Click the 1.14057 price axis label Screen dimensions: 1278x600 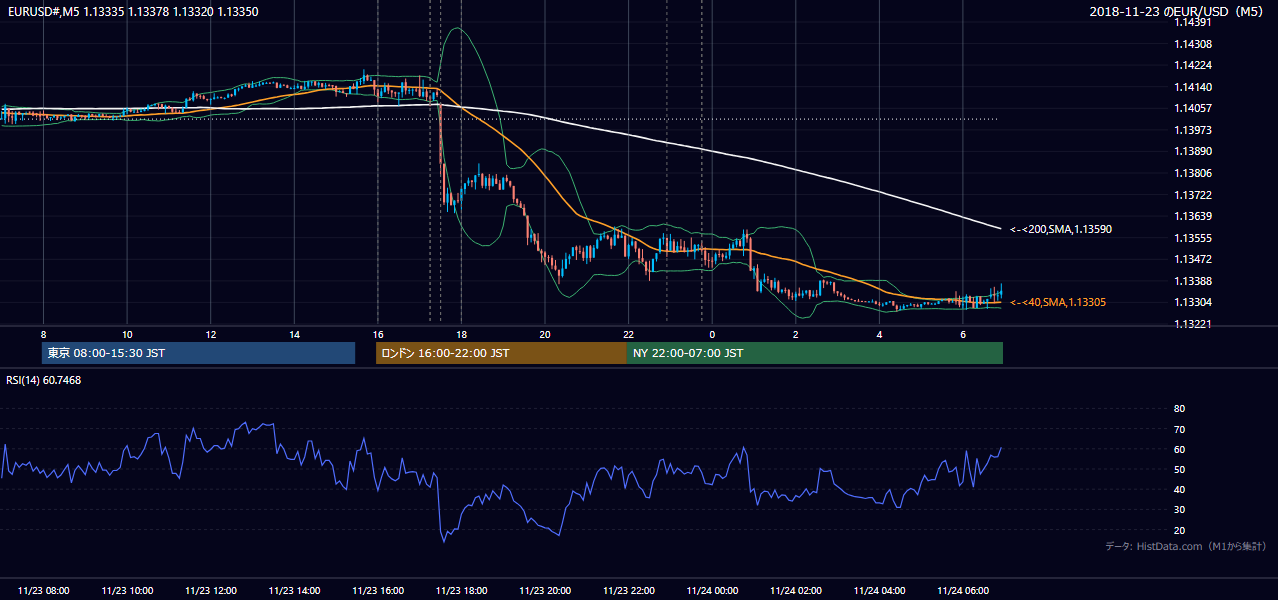click(x=1194, y=108)
